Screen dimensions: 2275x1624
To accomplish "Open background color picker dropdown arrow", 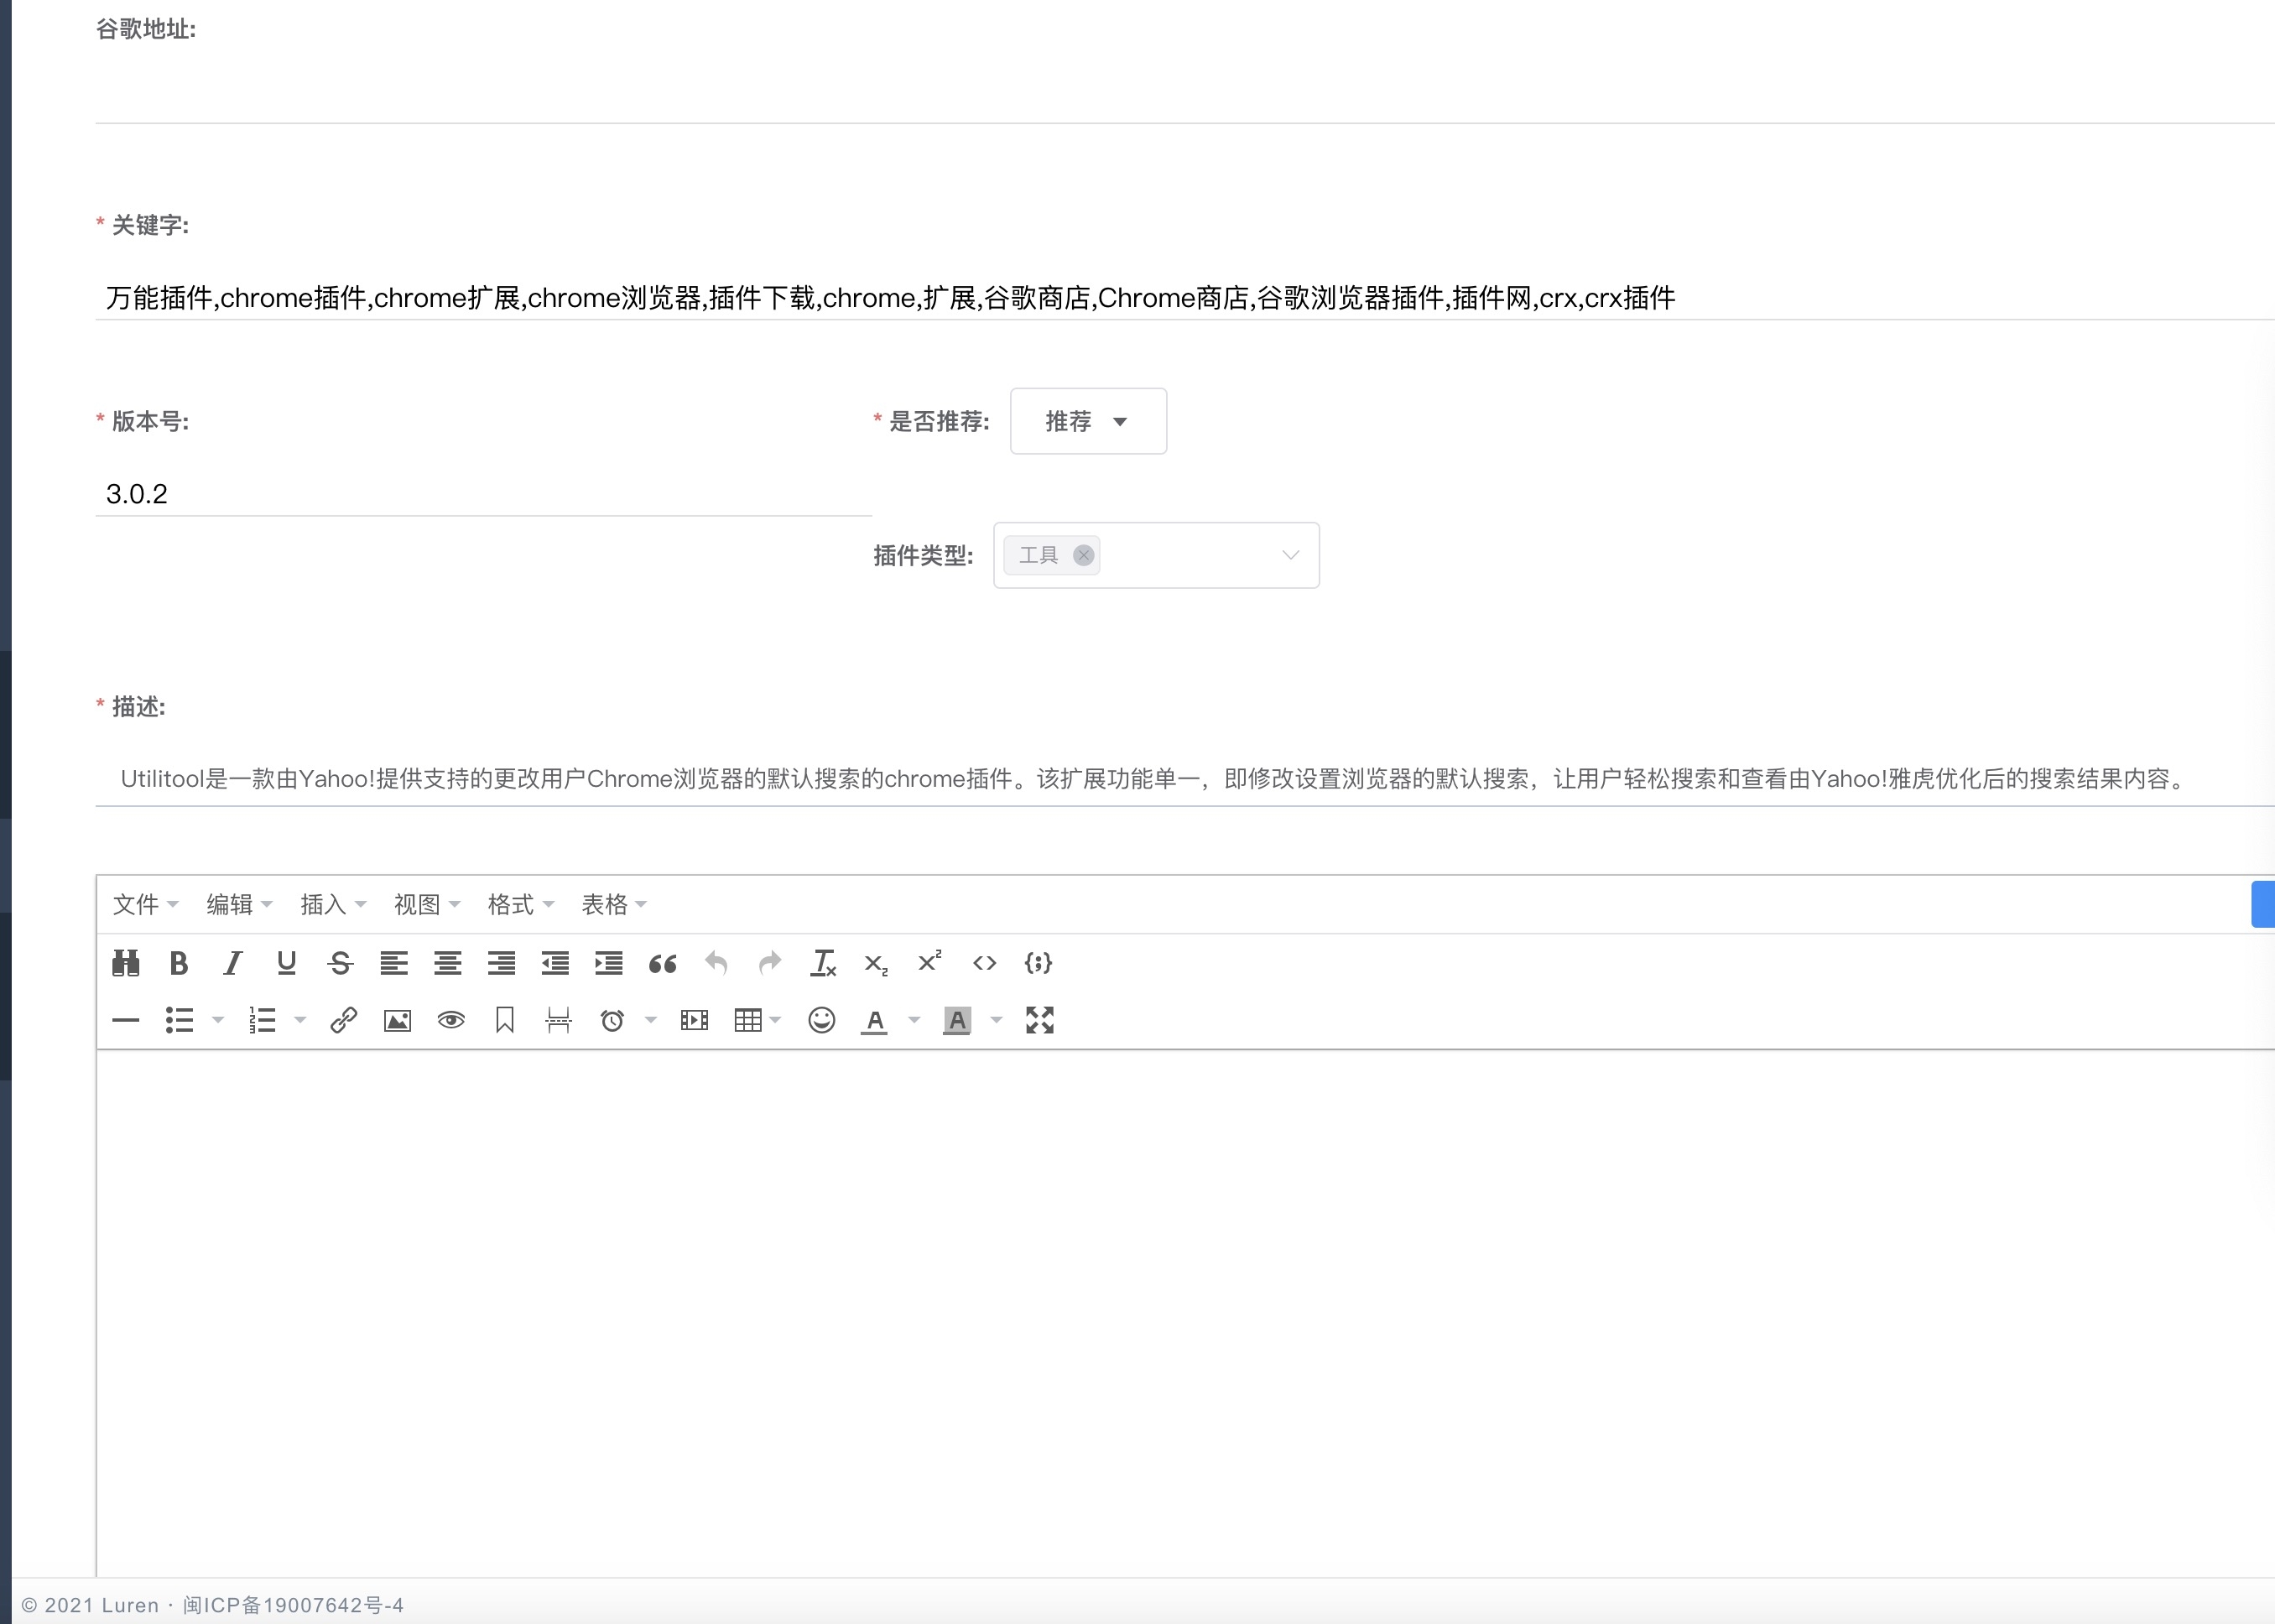I will pyautogui.click(x=996, y=1020).
